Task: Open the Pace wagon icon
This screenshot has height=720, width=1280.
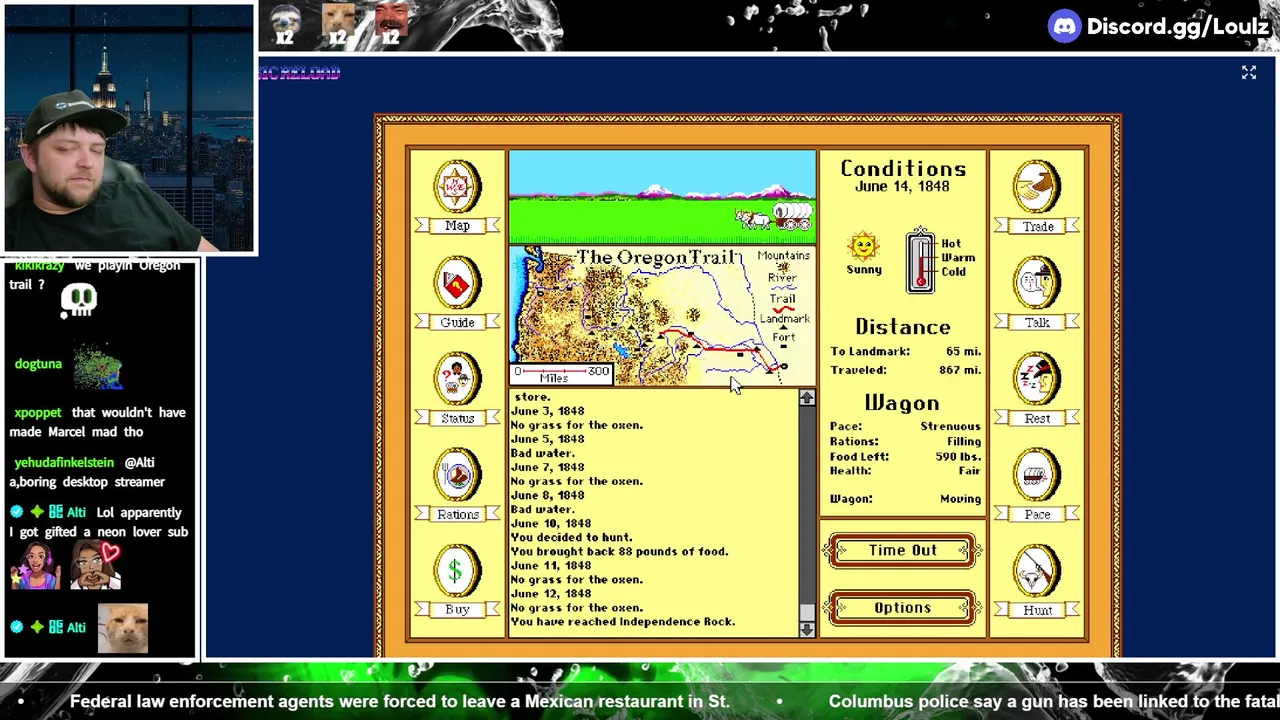Action: 1037,474
